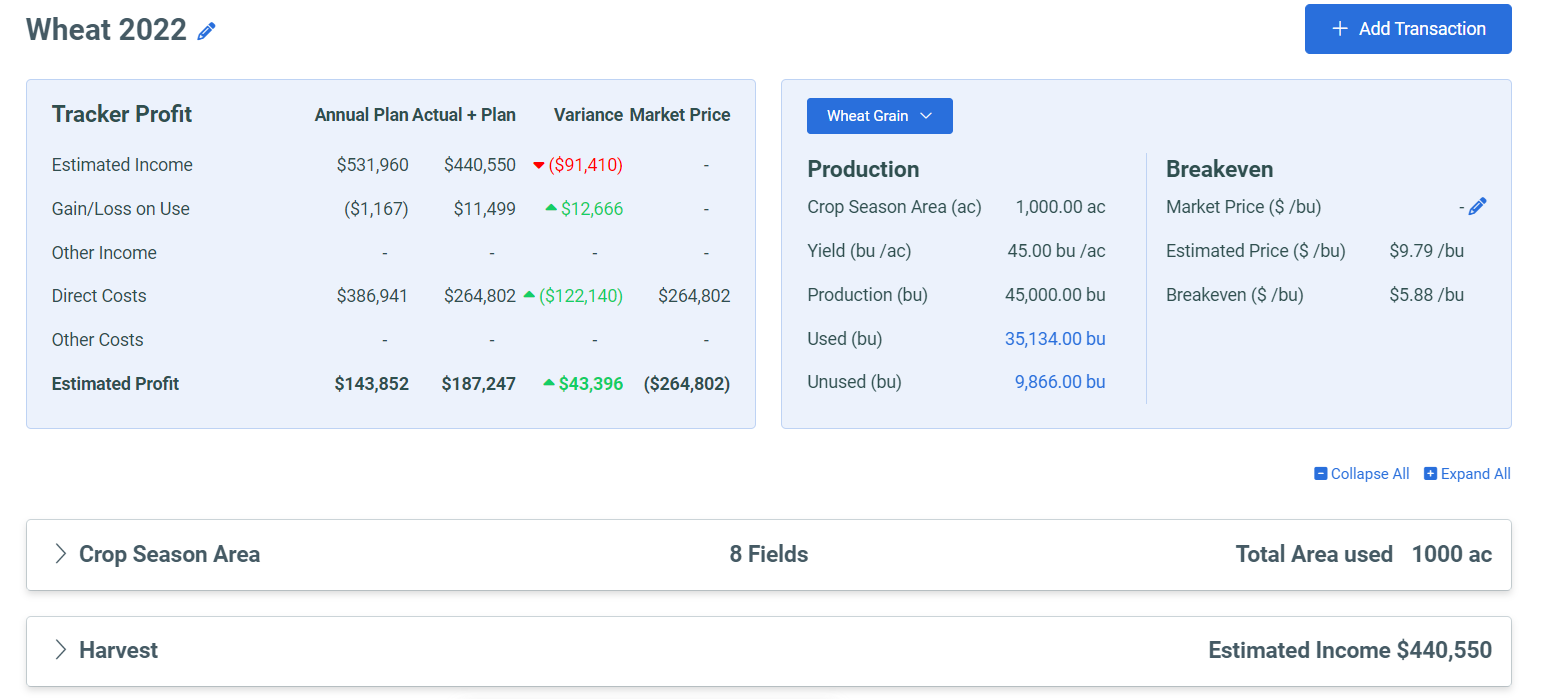
Task: Click the Collapse All minus square icon
Action: coord(1321,473)
